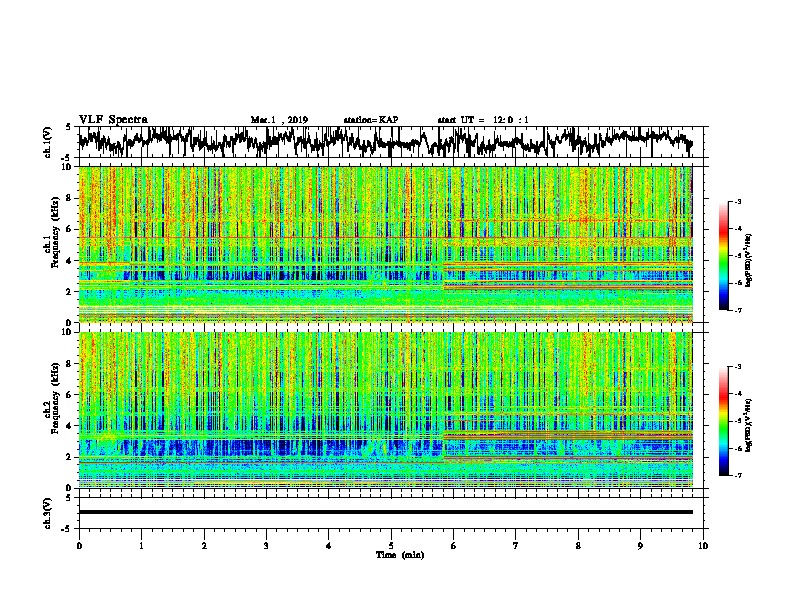Click the "ch.3(V)" axis label at bottom

point(48,514)
